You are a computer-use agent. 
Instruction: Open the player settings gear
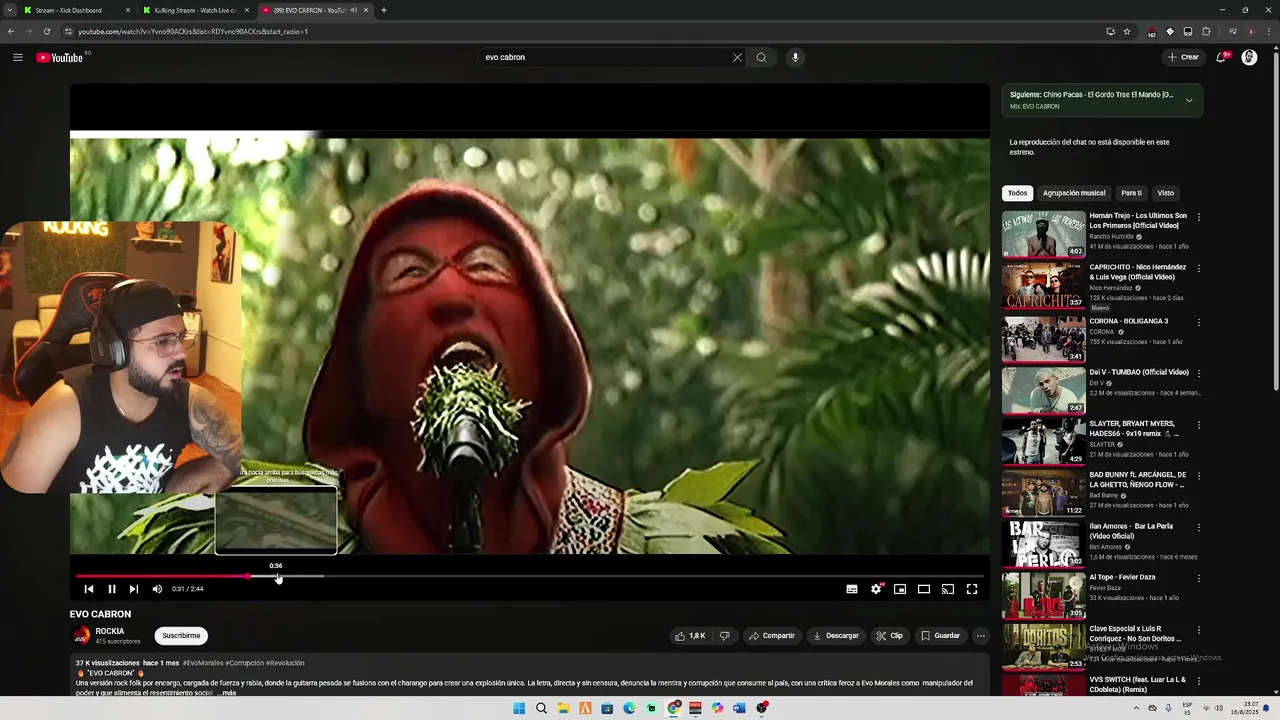tap(876, 589)
